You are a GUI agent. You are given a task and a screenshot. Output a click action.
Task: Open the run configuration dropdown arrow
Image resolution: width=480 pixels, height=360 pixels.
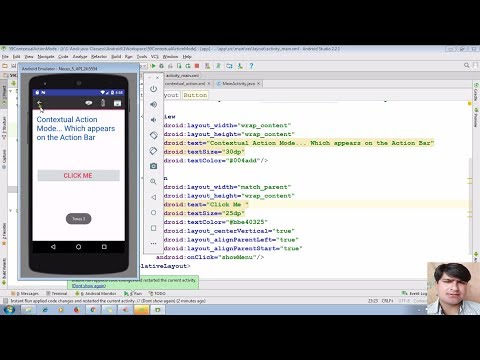point(145,66)
